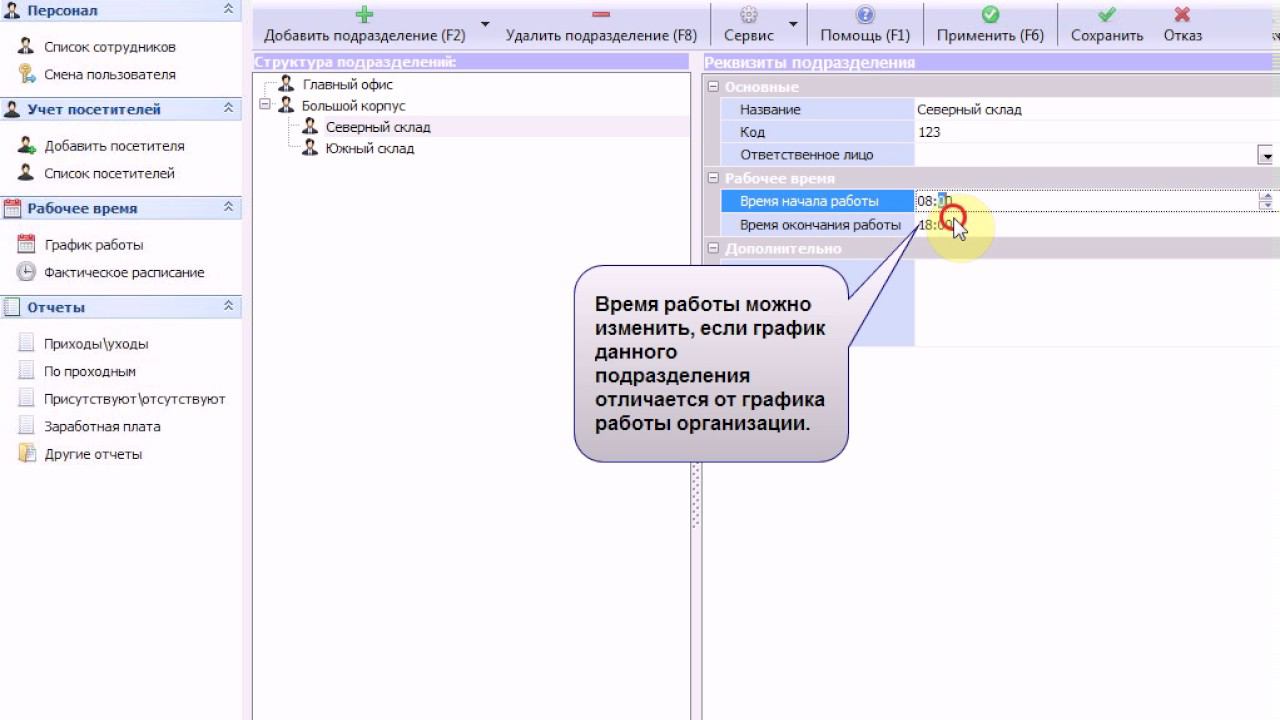The image size is (1280, 720).
Task: Click Удалить подразделение (F8) label
Action: 601,35
